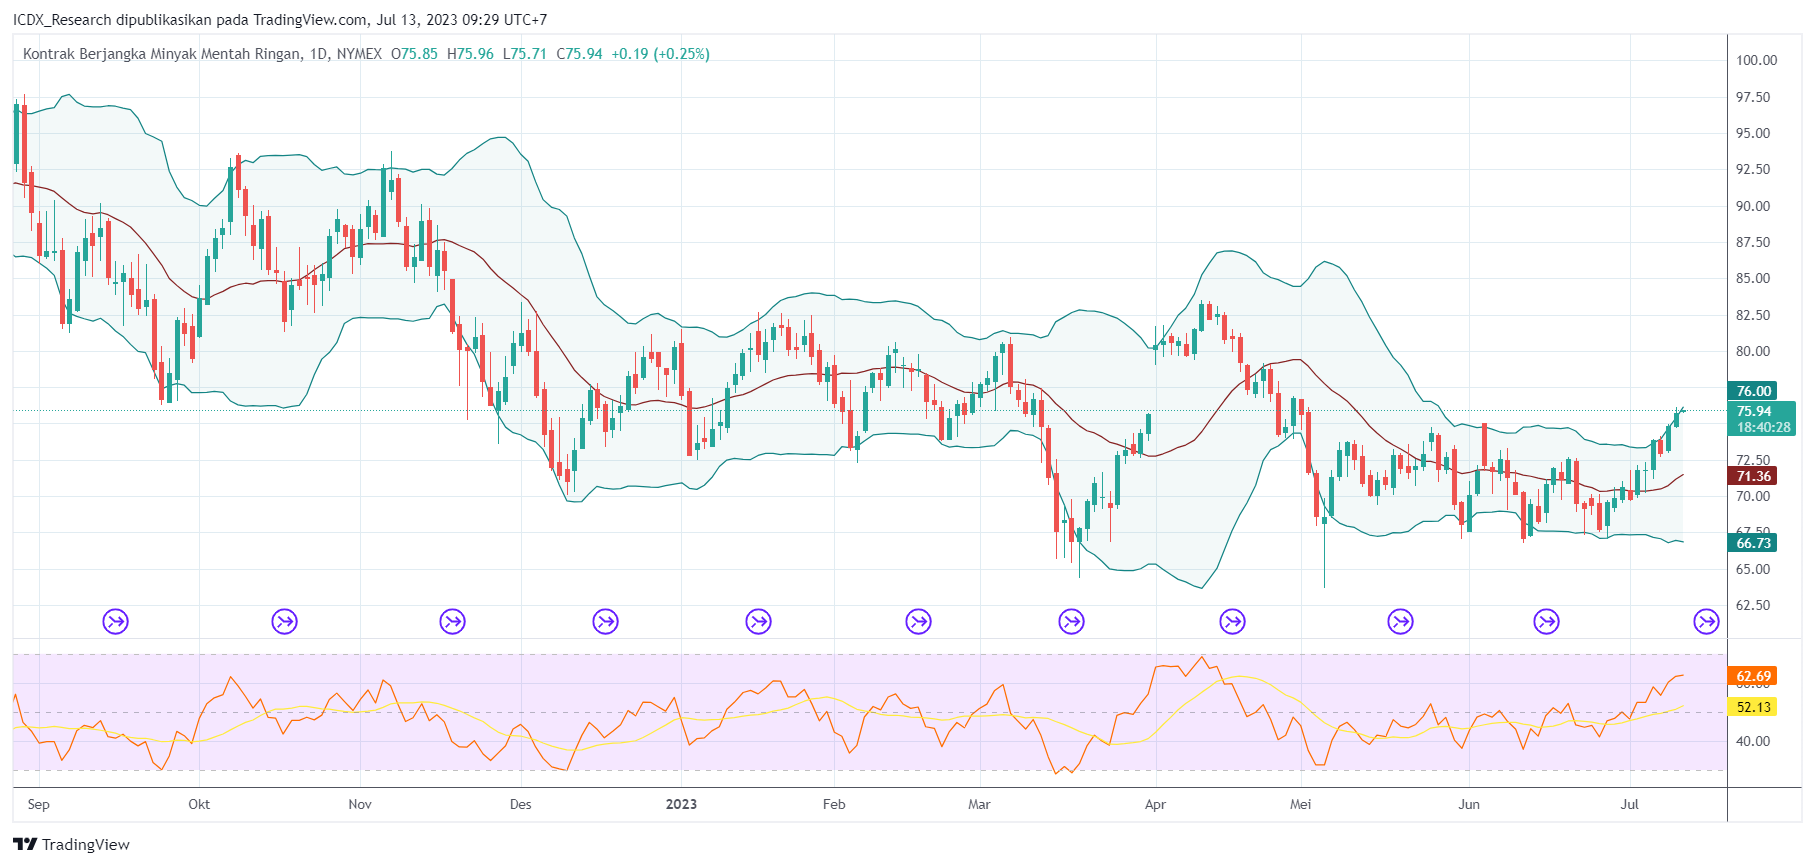Click the rollover marker between Des and 2023

pyautogui.click(x=606, y=622)
